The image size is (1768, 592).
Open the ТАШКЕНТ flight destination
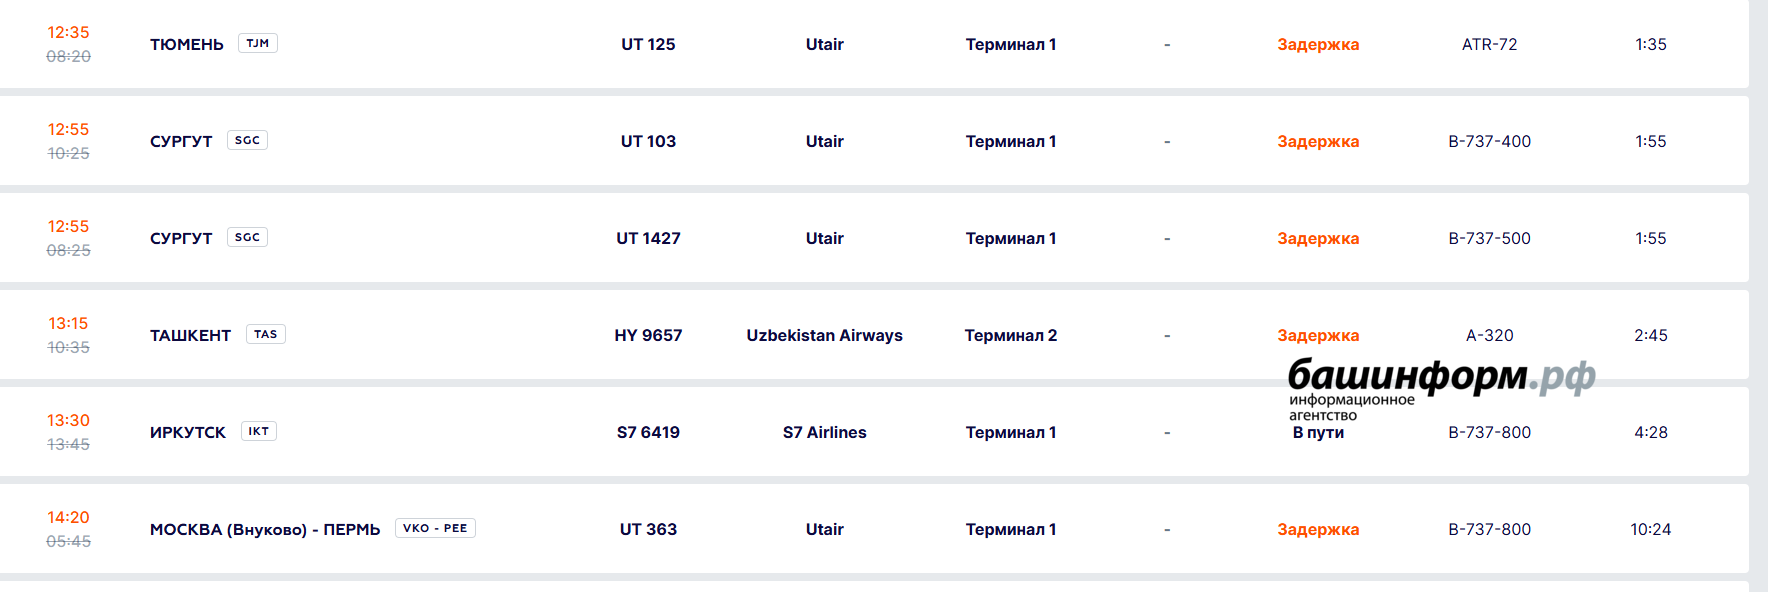click(x=190, y=335)
